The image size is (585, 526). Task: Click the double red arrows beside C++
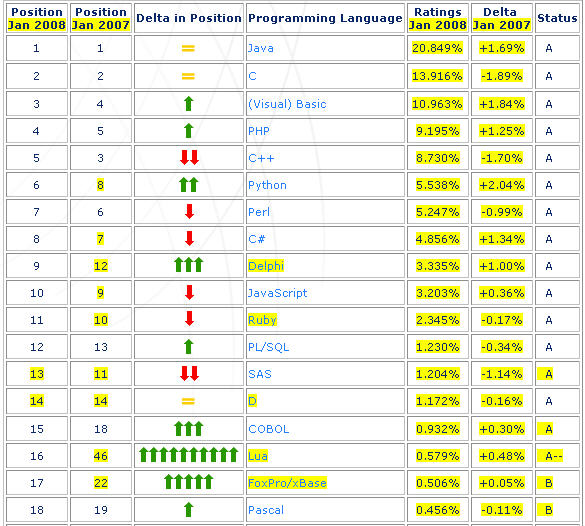pos(189,158)
